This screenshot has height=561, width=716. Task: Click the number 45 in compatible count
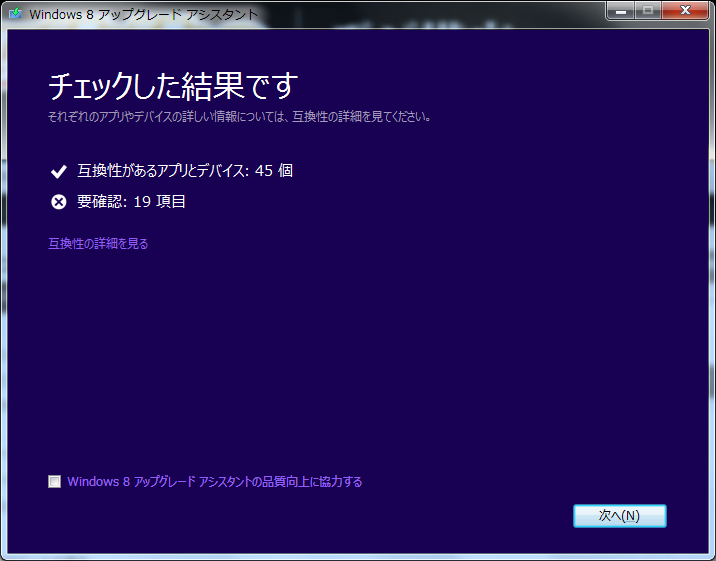tap(264, 171)
